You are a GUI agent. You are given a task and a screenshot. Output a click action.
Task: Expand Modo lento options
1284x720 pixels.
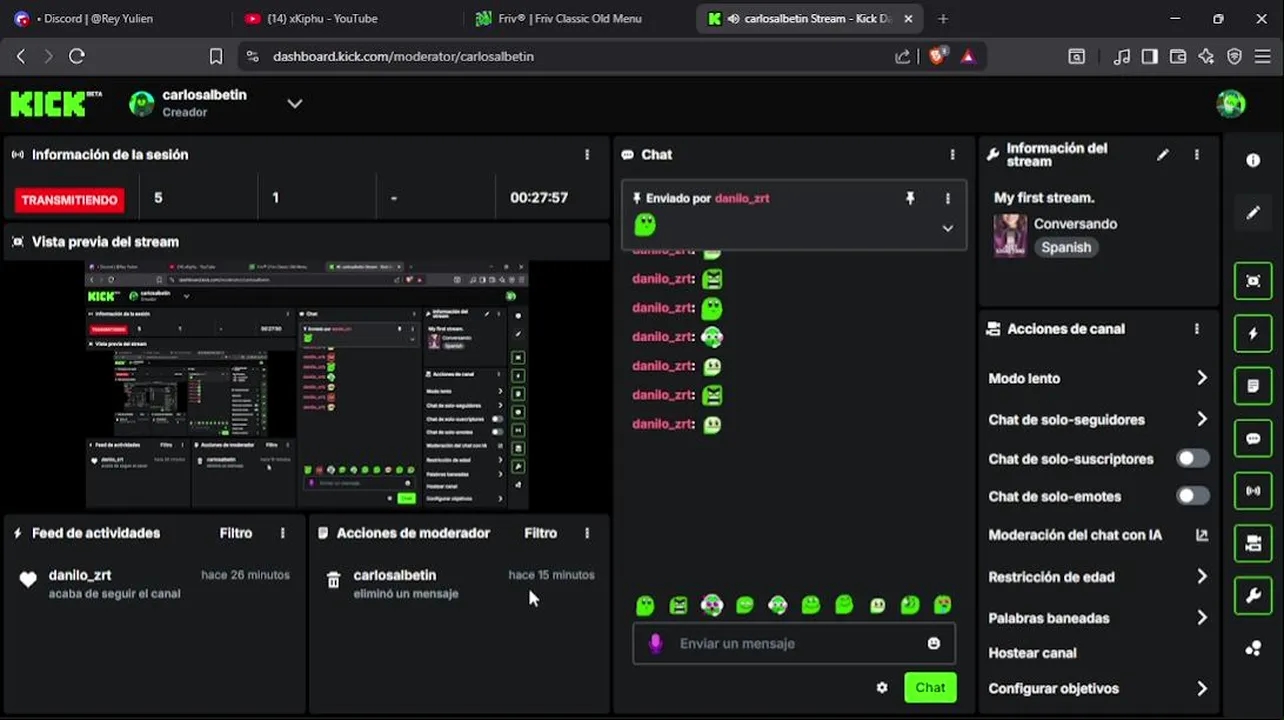point(1202,378)
